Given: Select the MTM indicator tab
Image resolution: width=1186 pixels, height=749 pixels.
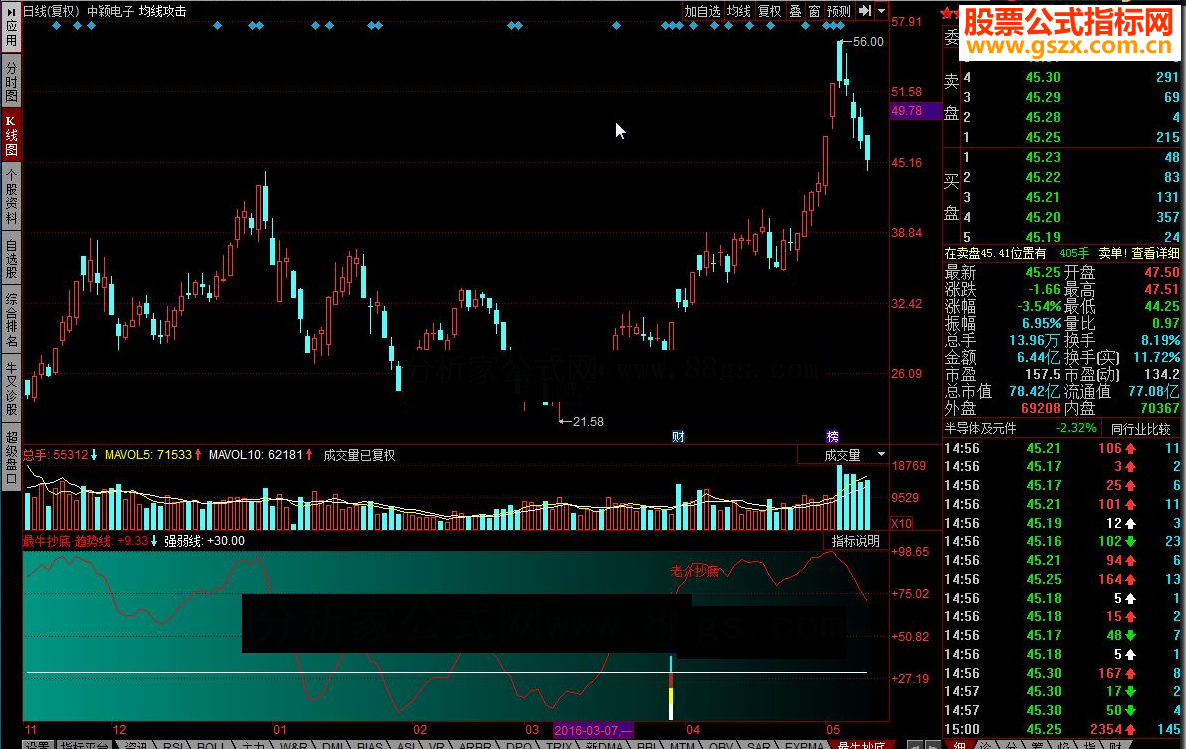Looking at the screenshot, I should (682, 744).
